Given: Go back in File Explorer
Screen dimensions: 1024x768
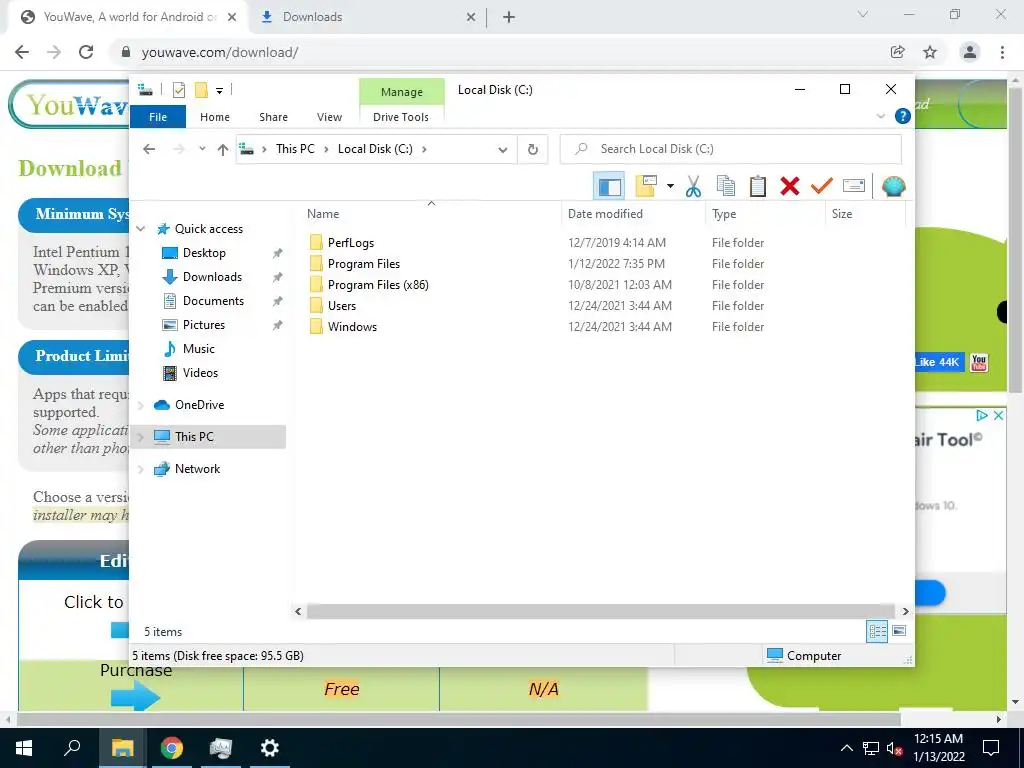Looking at the screenshot, I should click(149, 150).
